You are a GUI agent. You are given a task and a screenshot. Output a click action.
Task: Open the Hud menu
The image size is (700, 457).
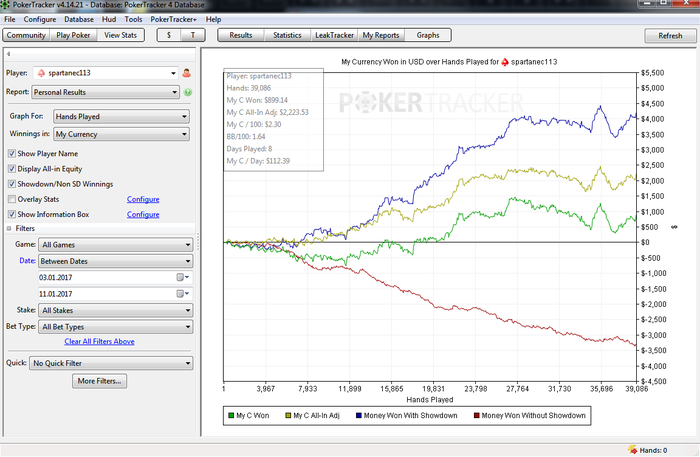coord(109,19)
